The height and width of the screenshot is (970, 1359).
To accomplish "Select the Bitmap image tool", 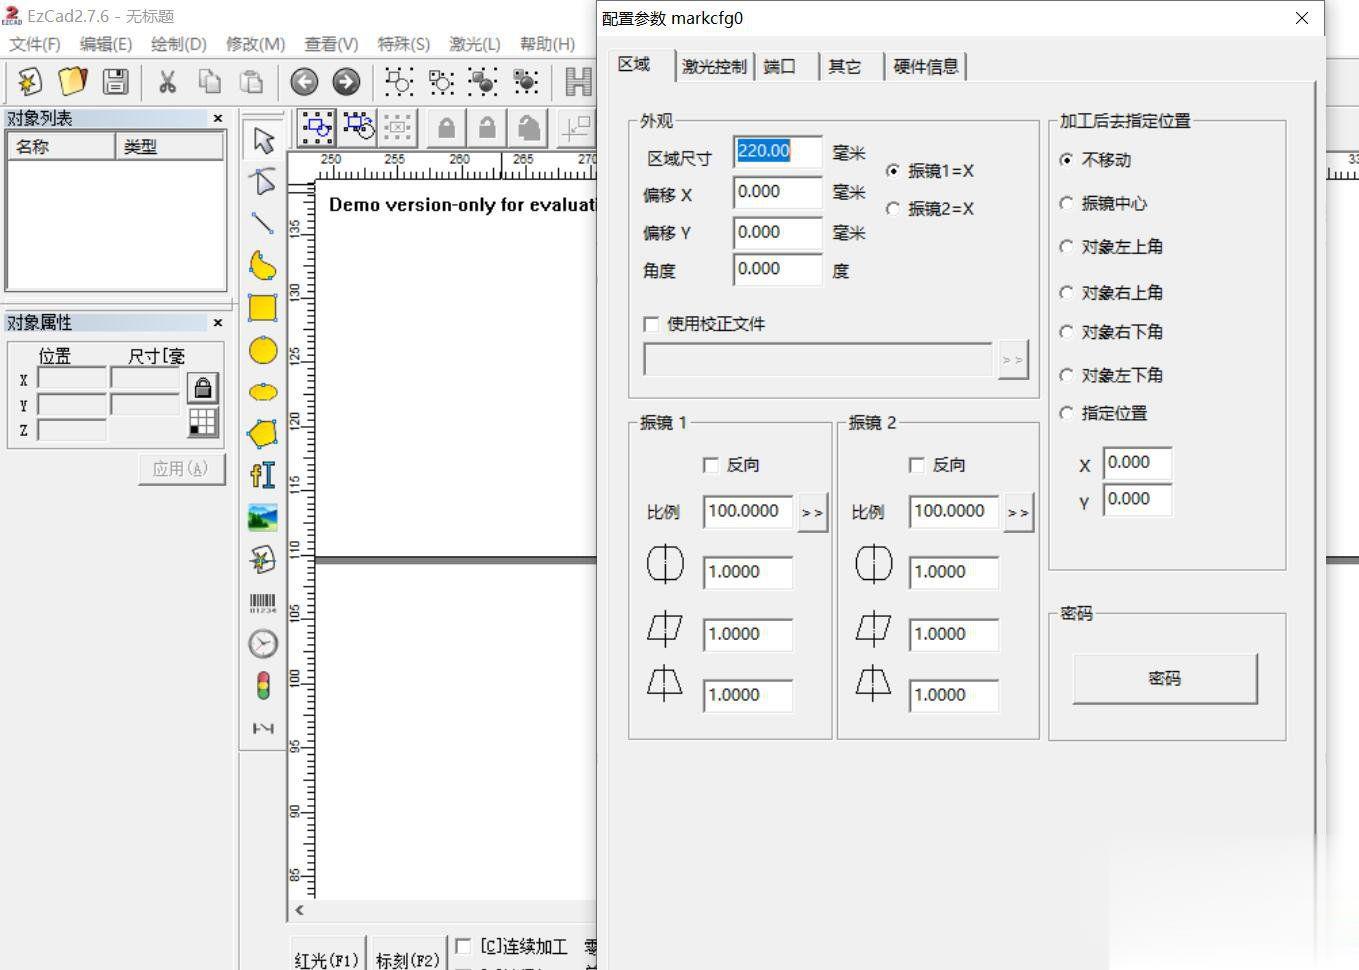I will coord(263,518).
